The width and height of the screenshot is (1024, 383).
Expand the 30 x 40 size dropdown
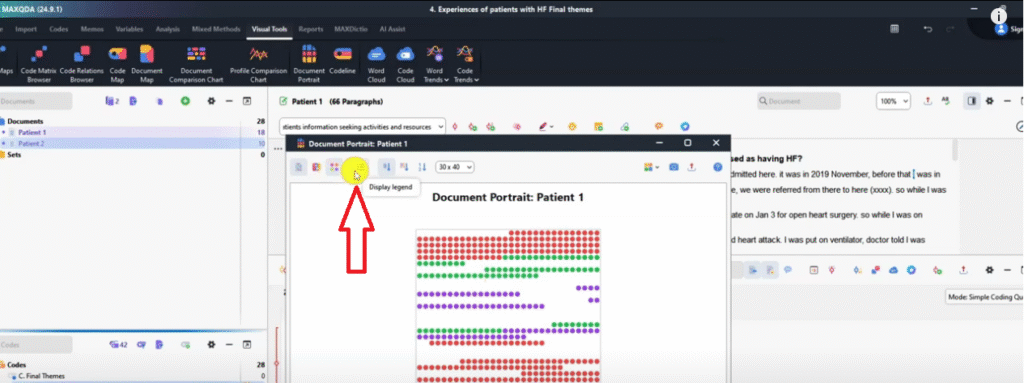455,167
